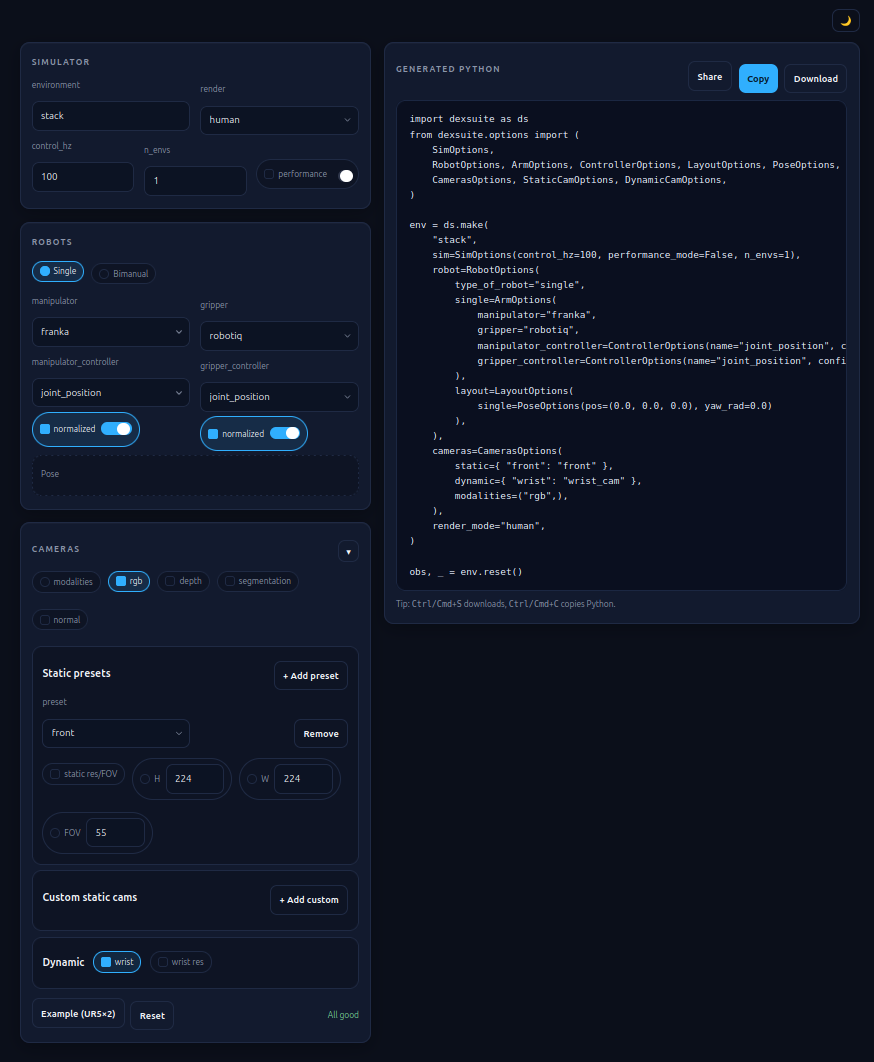Click the Add custom button
The width and height of the screenshot is (874, 1062).
[309, 900]
